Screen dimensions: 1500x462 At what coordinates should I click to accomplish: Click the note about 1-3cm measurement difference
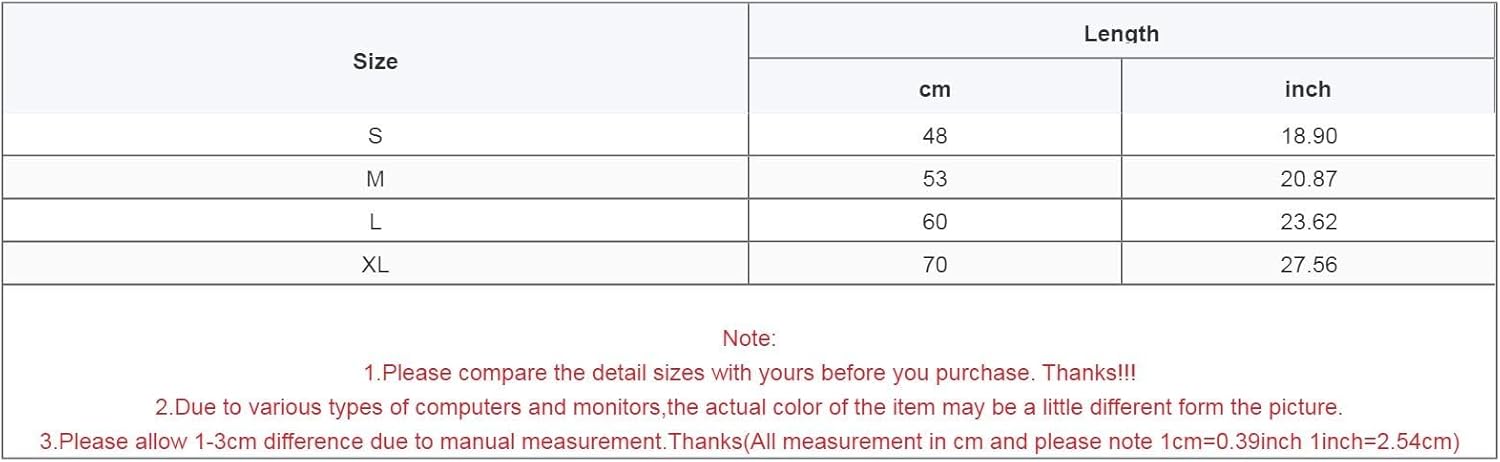[x=749, y=441]
